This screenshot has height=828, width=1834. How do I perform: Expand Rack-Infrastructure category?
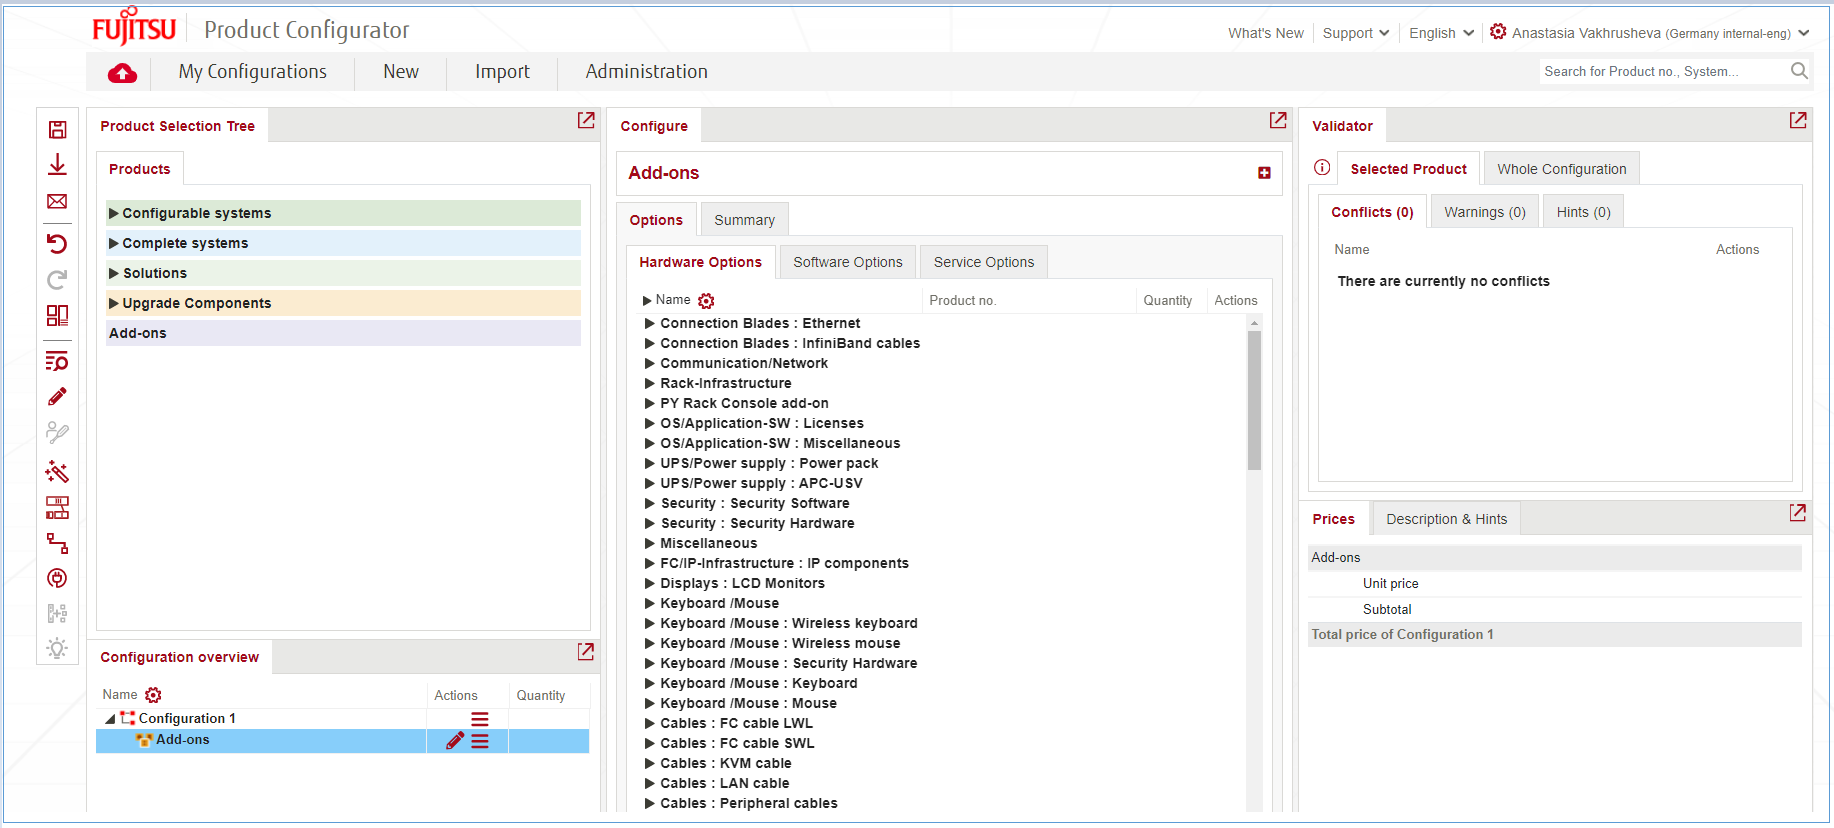coord(650,383)
